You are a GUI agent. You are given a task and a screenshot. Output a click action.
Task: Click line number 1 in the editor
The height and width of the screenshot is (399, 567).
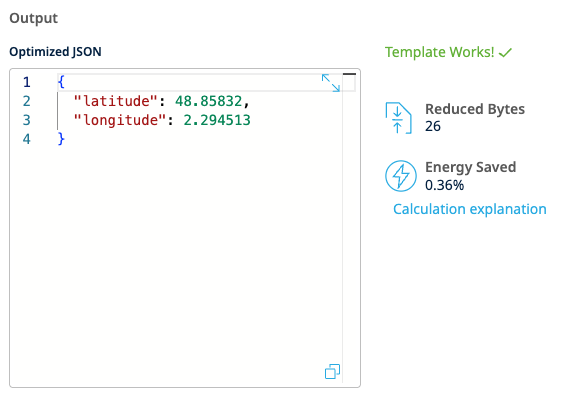click(26, 82)
